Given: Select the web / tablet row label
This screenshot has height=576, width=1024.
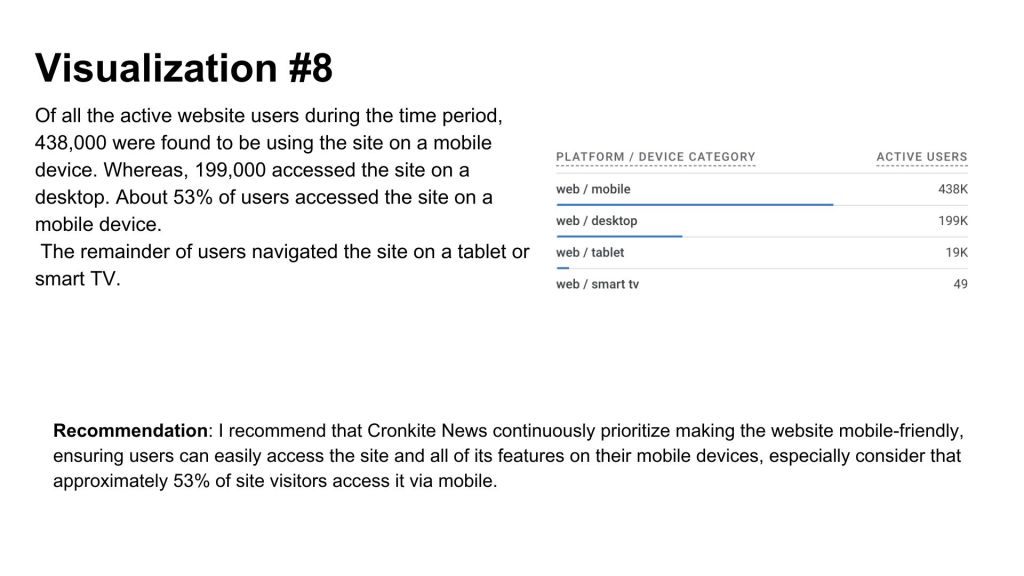Looking at the screenshot, I should [x=590, y=253].
